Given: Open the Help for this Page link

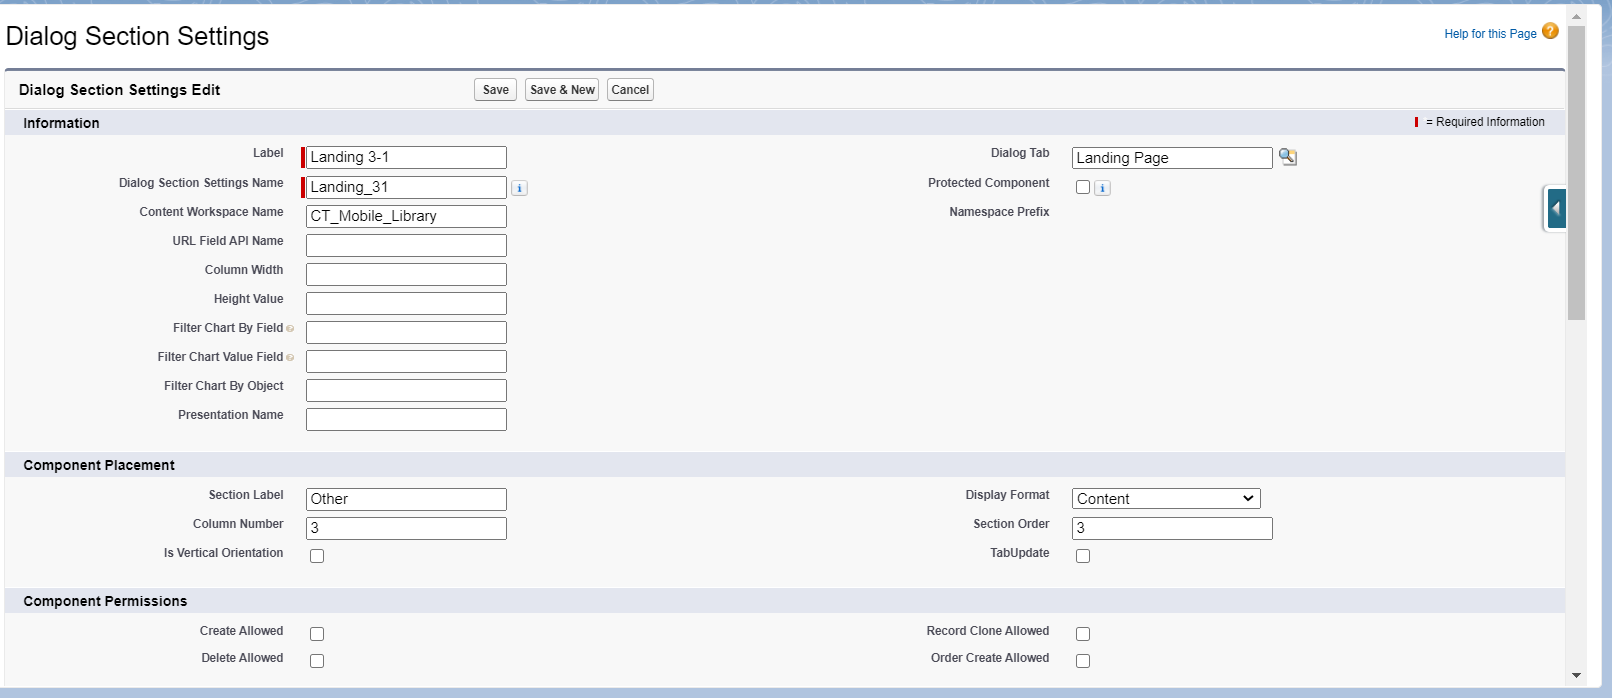Looking at the screenshot, I should (x=1490, y=34).
